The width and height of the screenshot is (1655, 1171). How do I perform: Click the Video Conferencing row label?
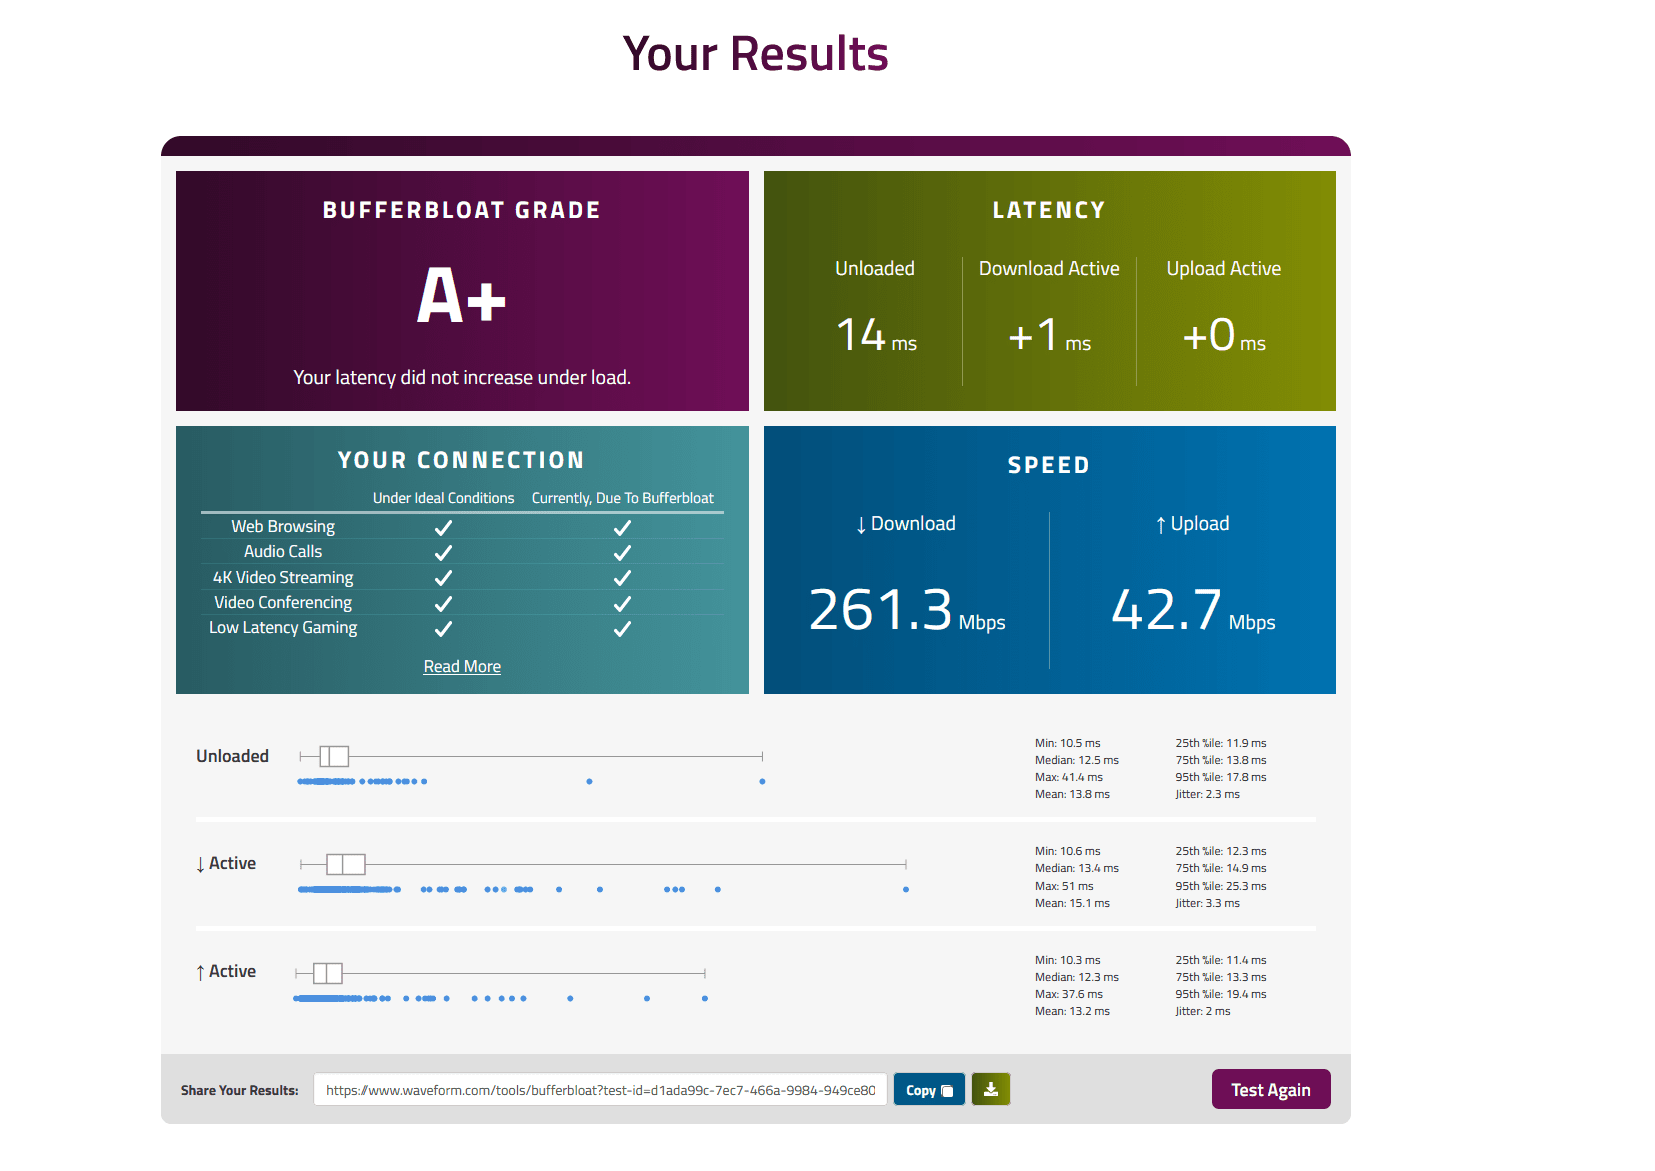283,602
